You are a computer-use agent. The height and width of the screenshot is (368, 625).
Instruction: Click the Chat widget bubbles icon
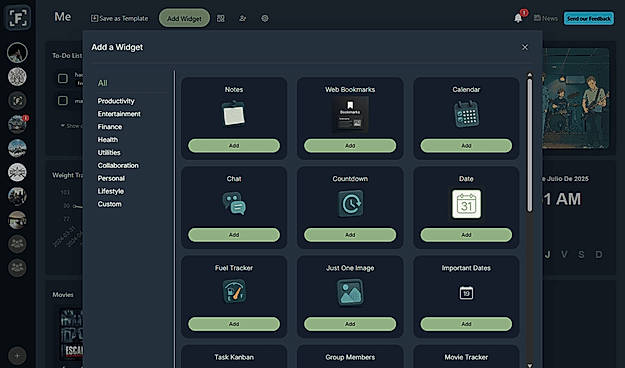[234, 204]
